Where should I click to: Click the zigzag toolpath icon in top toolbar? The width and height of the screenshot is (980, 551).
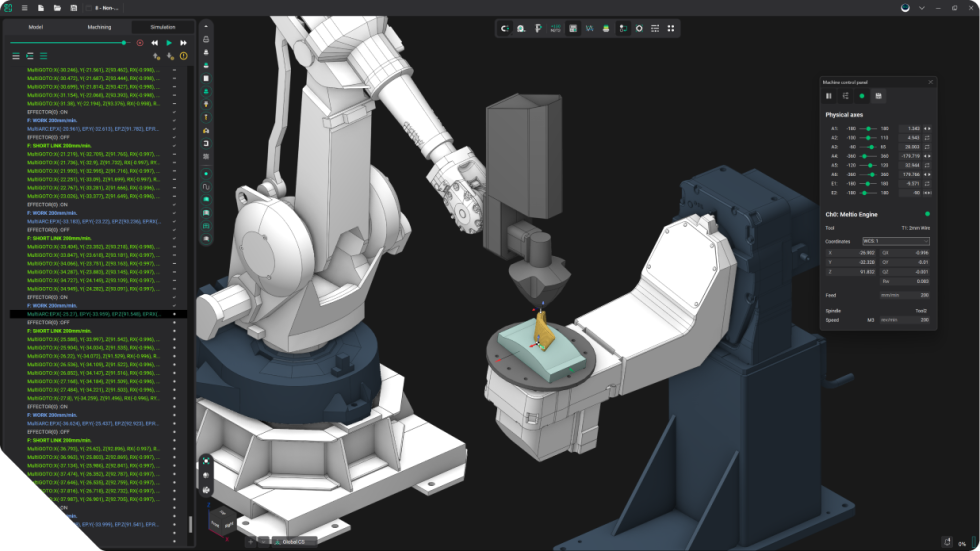[589, 29]
